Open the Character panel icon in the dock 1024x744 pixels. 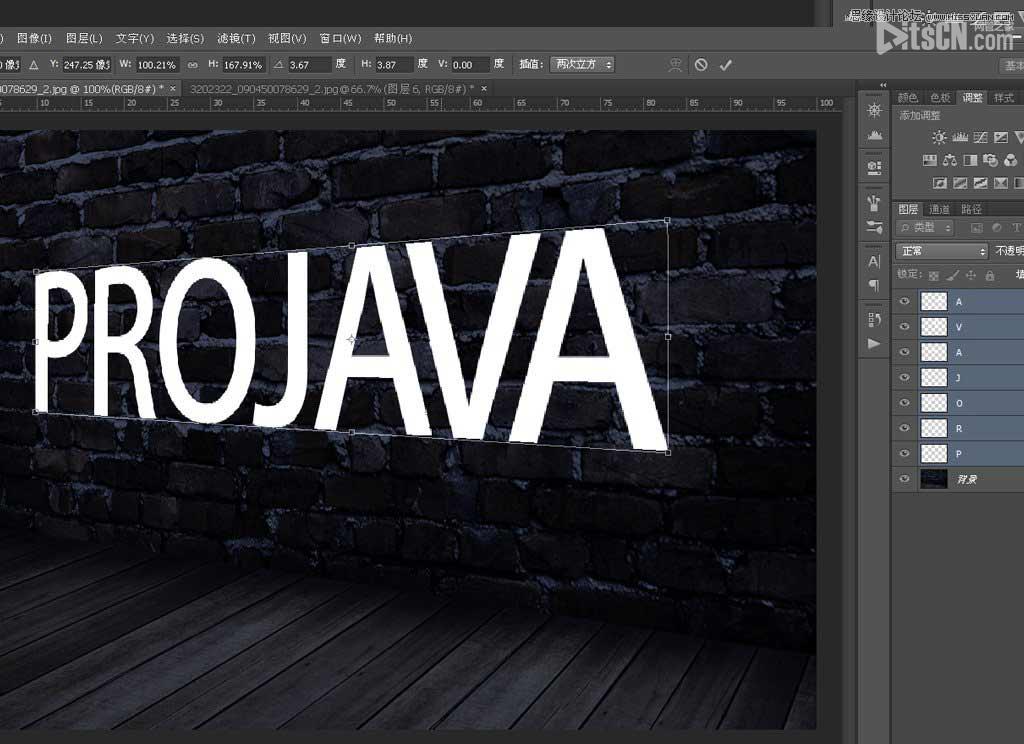pyautogui.click(x=875, y=262)
